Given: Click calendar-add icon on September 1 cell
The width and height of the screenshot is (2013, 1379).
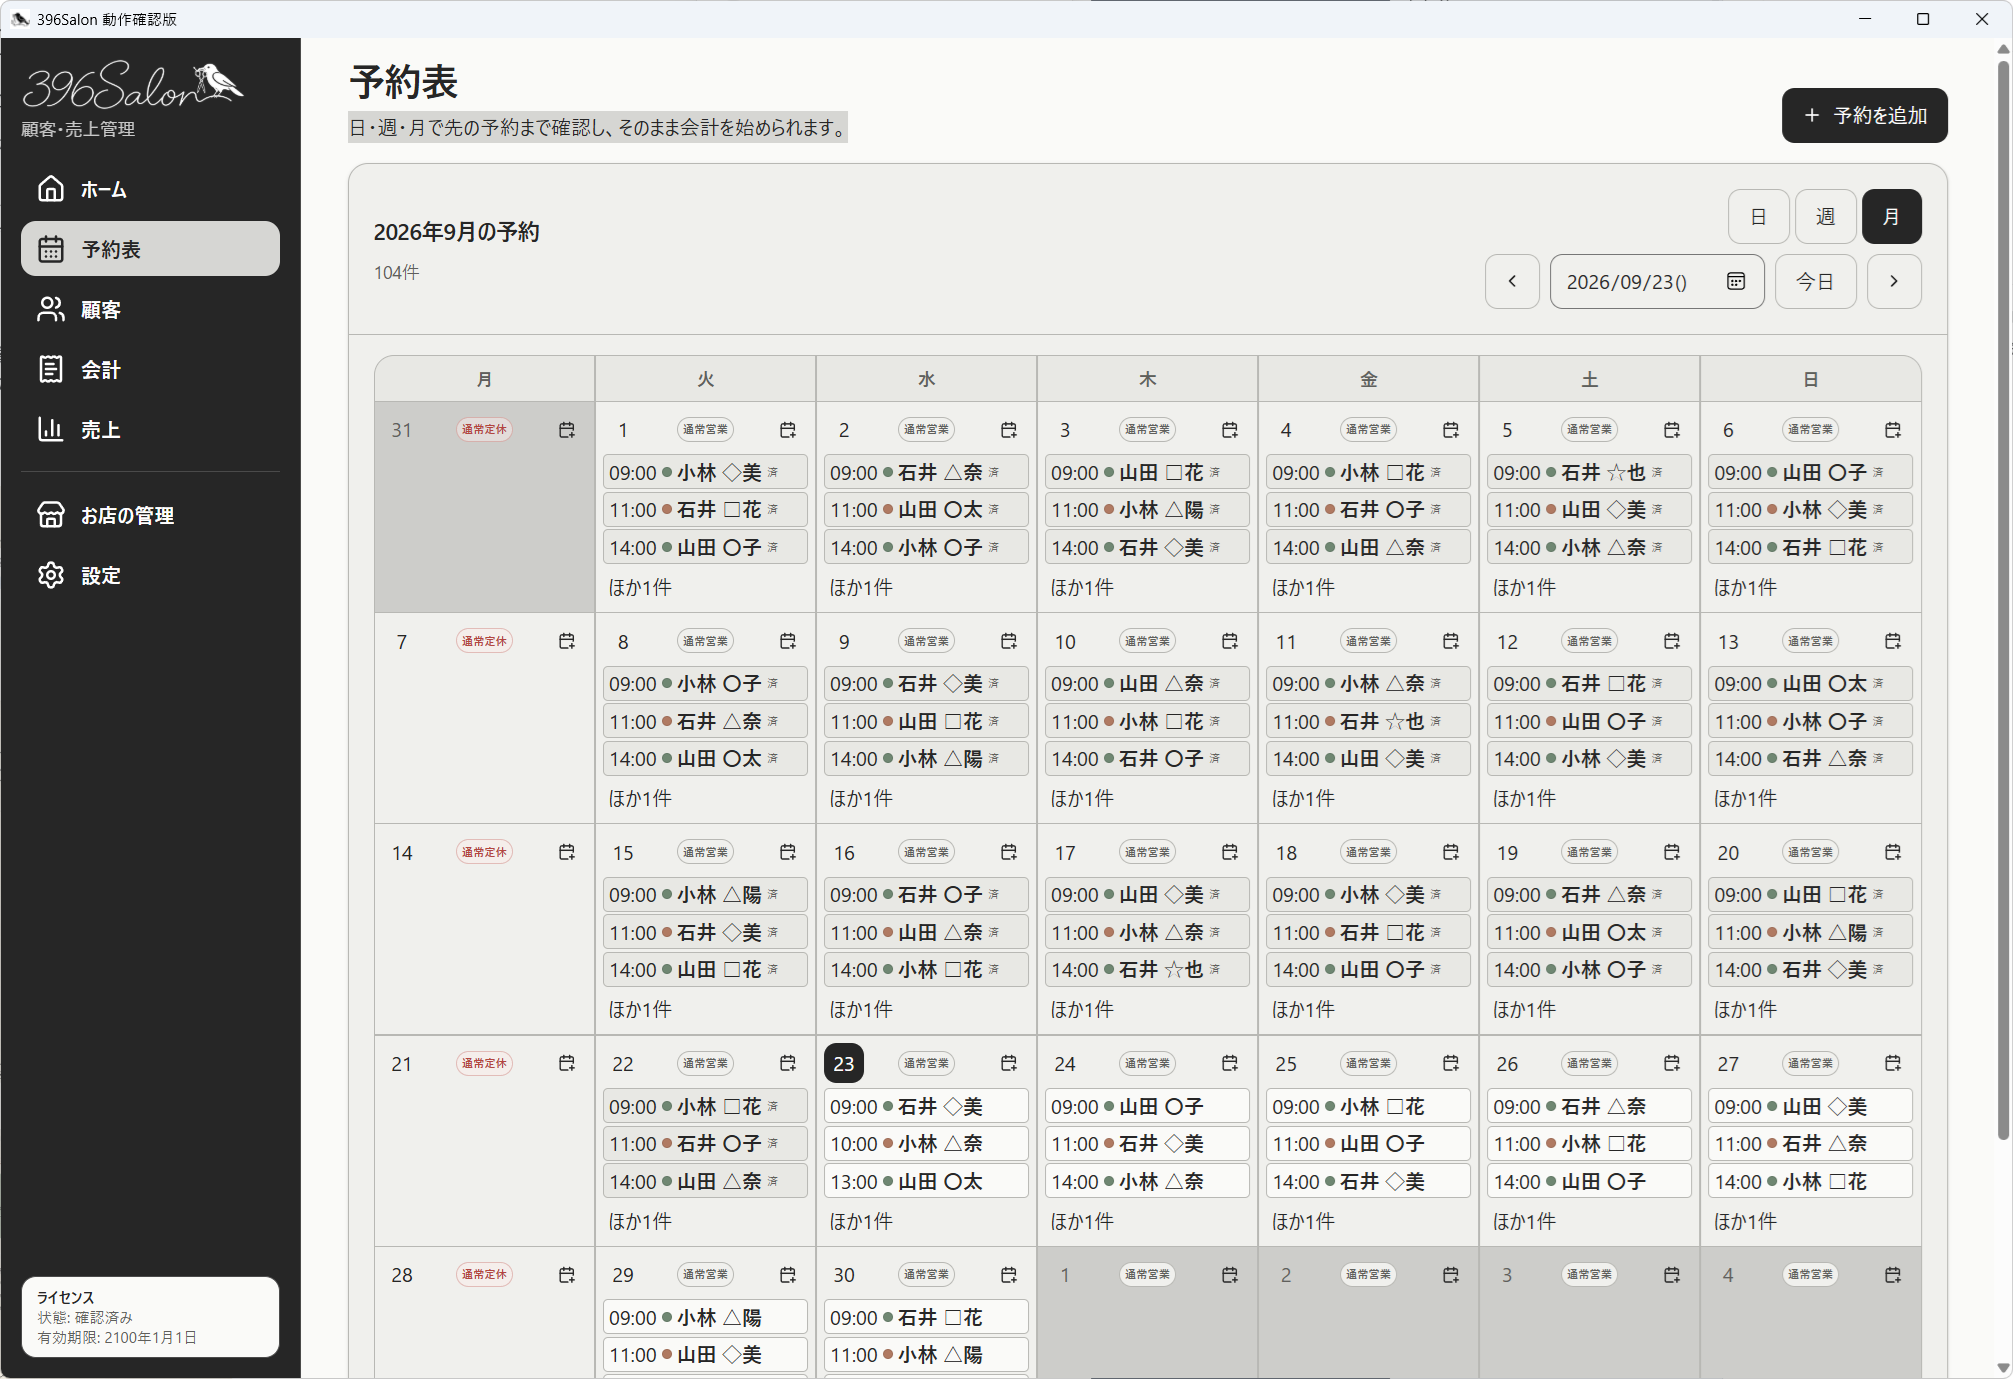Looking at the screenshot, I should coord(788,430).
